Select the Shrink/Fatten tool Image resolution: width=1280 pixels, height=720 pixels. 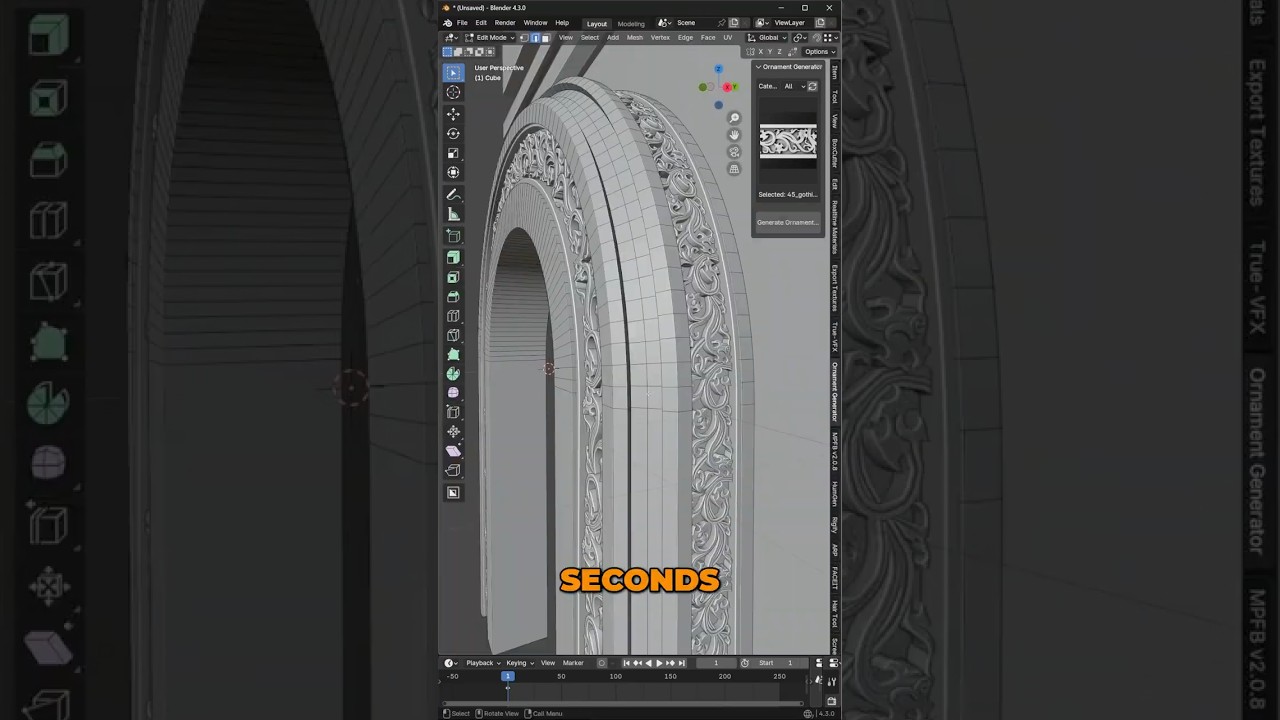tap(453, 432)
